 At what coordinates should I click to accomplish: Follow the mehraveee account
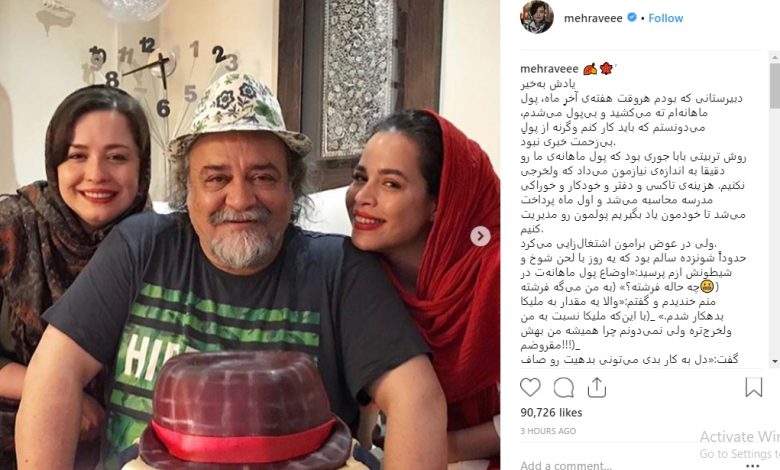tap(666, 18)
